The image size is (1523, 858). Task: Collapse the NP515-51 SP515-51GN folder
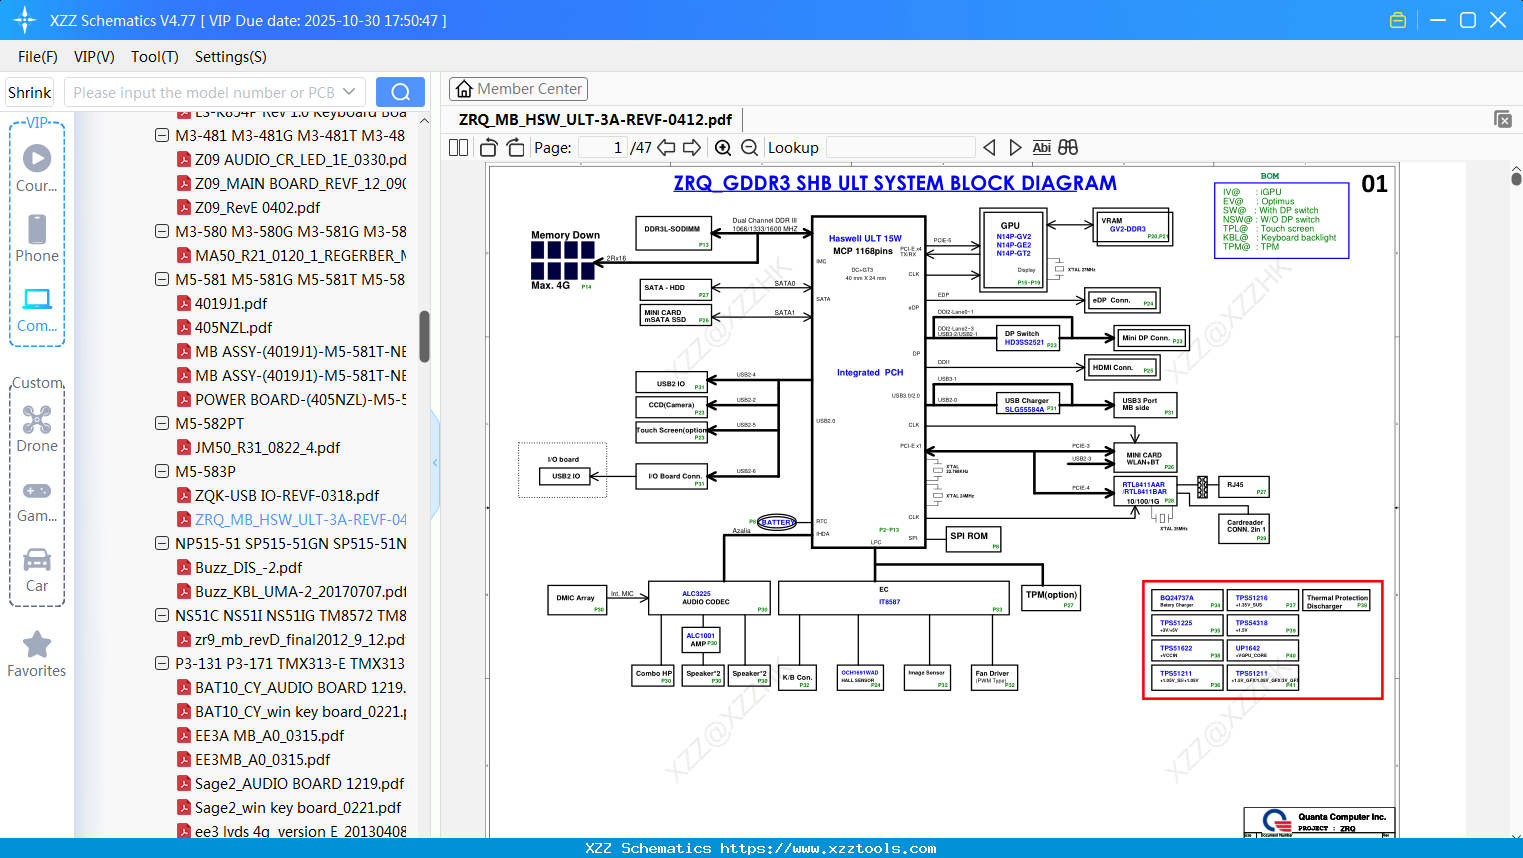162,543
